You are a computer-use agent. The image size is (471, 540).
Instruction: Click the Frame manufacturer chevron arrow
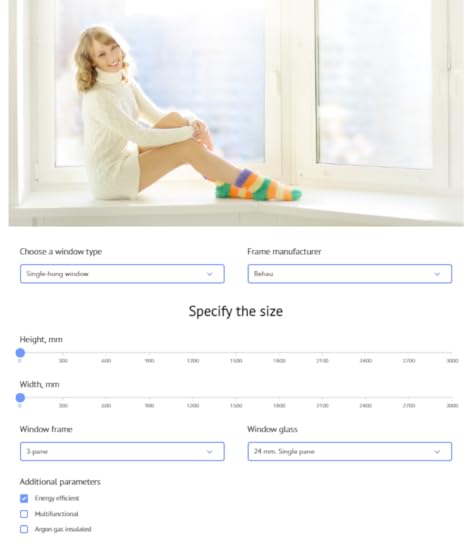(437, 274)
